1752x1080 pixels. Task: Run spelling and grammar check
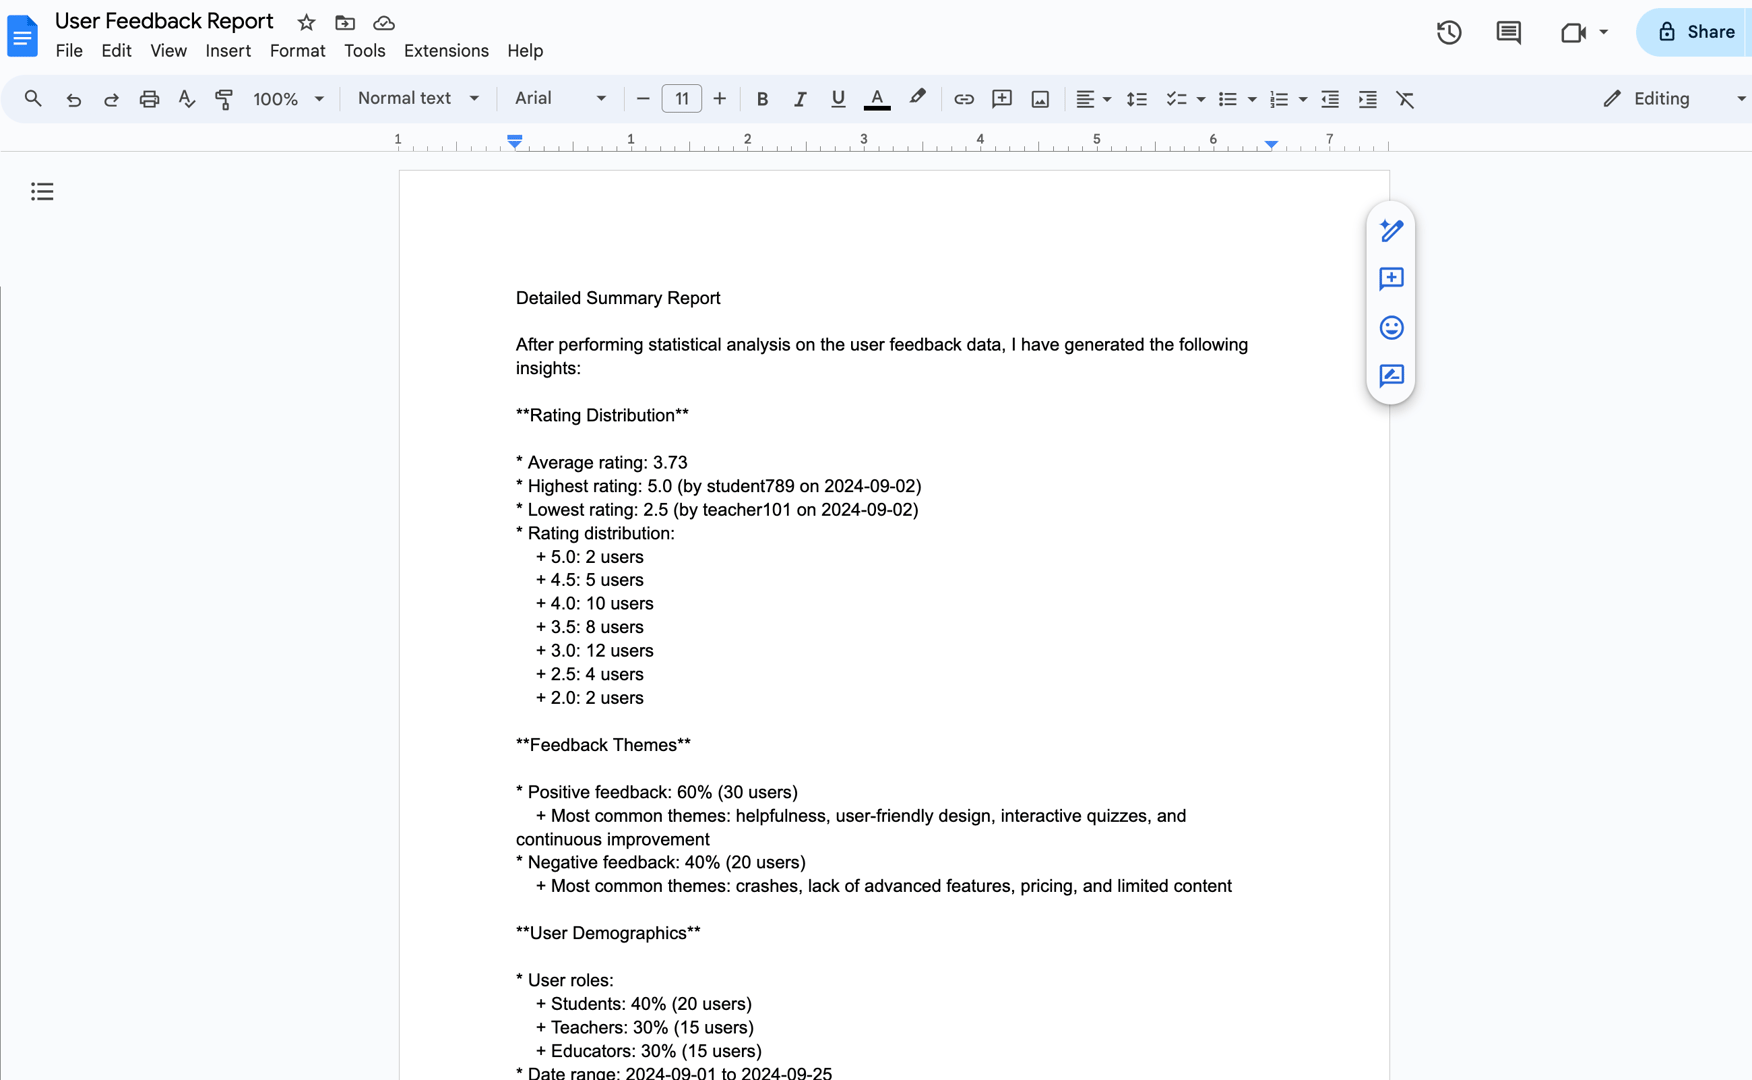coord(186,99)
